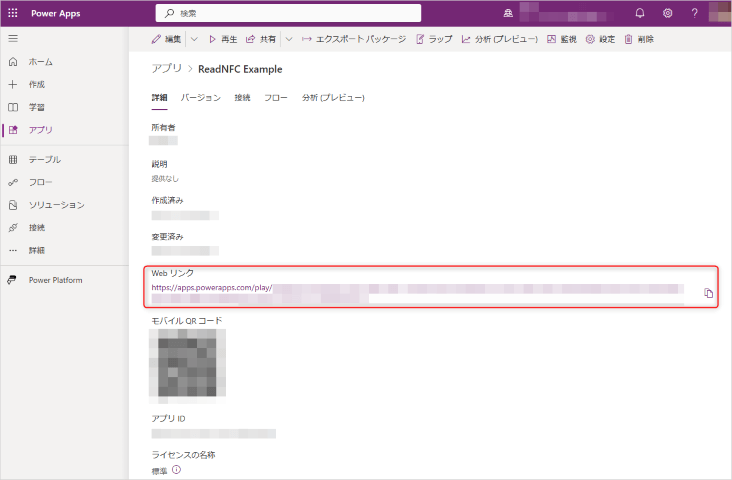Viewport: 732px width, 480px height.
Task: Click the アプリ breadcrumb link
Action: (x=167, y=69)
